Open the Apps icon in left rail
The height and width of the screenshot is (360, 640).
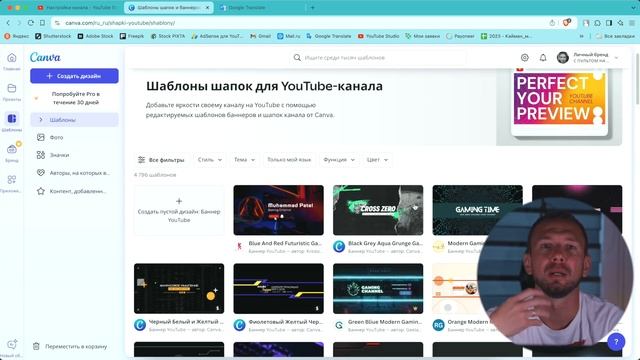click(x=12, y=180)
